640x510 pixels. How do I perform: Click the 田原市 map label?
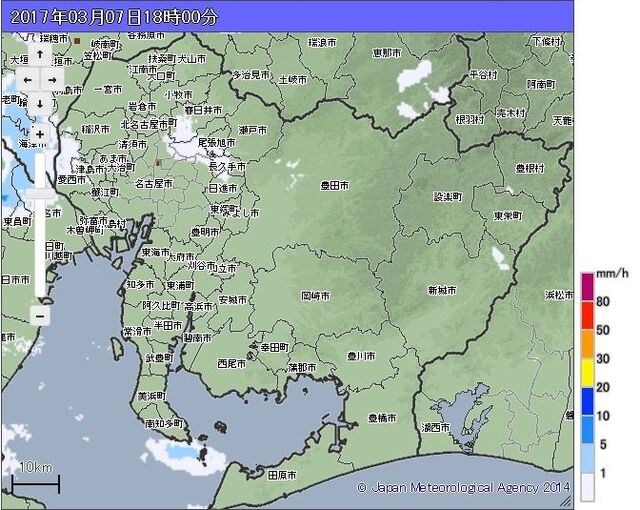click(282, 475)
